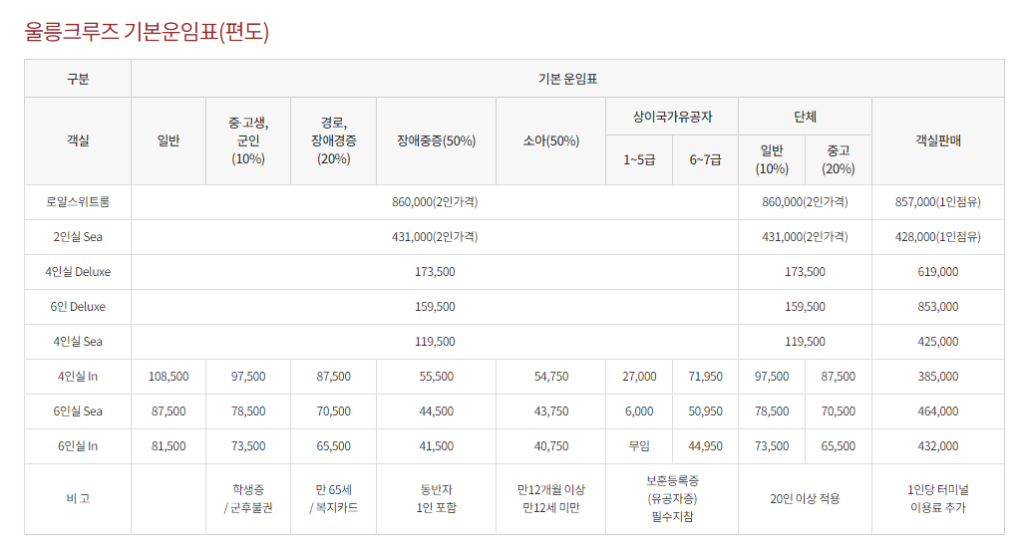Click the '425,000' room sale price
1024x547 pixels.
pos(938,342)
